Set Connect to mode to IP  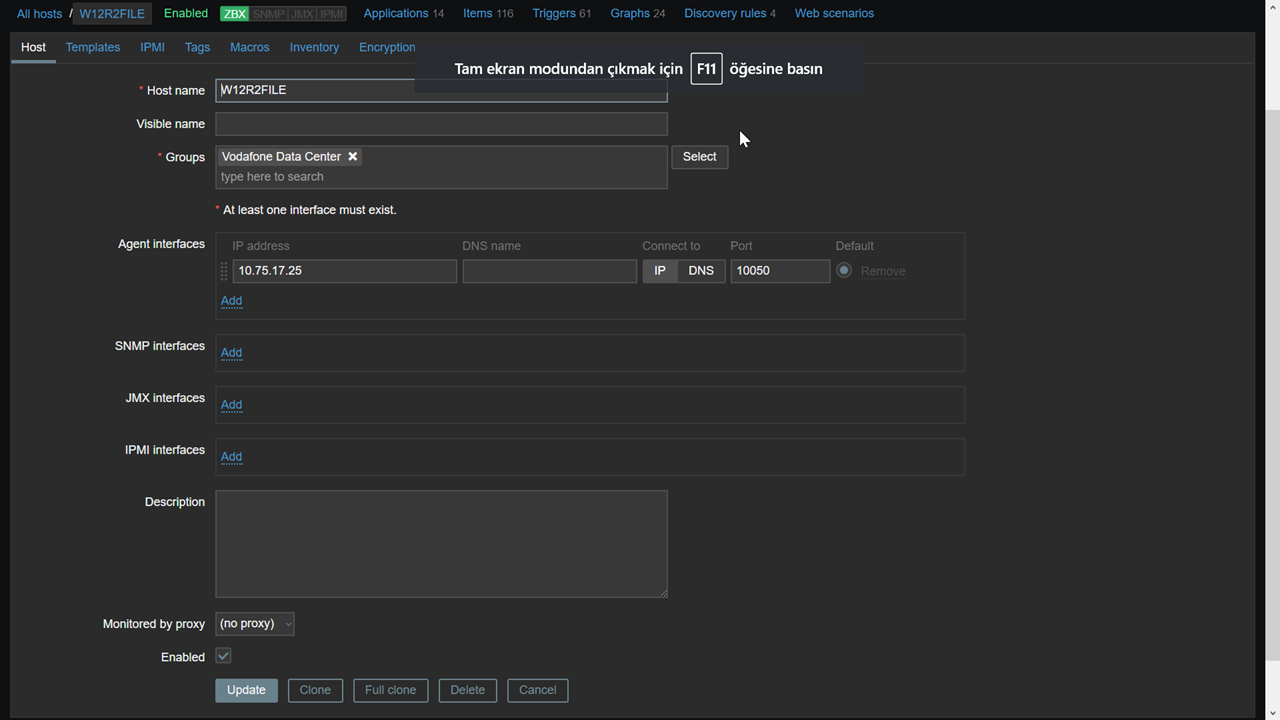click(x=659, y=271)
